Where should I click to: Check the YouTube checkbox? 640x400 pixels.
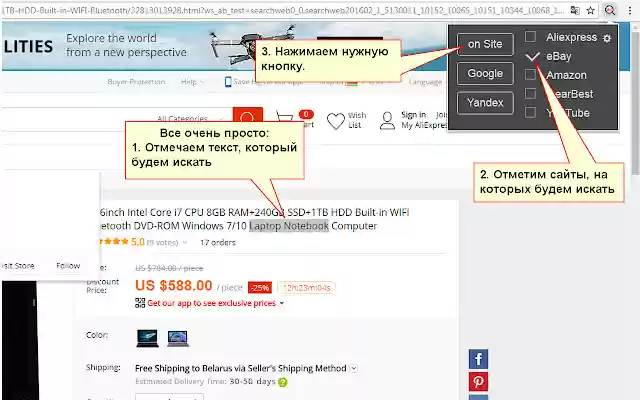[530, 112]
